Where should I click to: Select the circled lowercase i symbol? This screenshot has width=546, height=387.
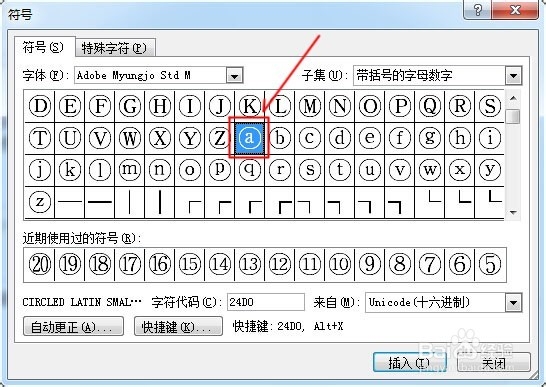tap(490, 138)
